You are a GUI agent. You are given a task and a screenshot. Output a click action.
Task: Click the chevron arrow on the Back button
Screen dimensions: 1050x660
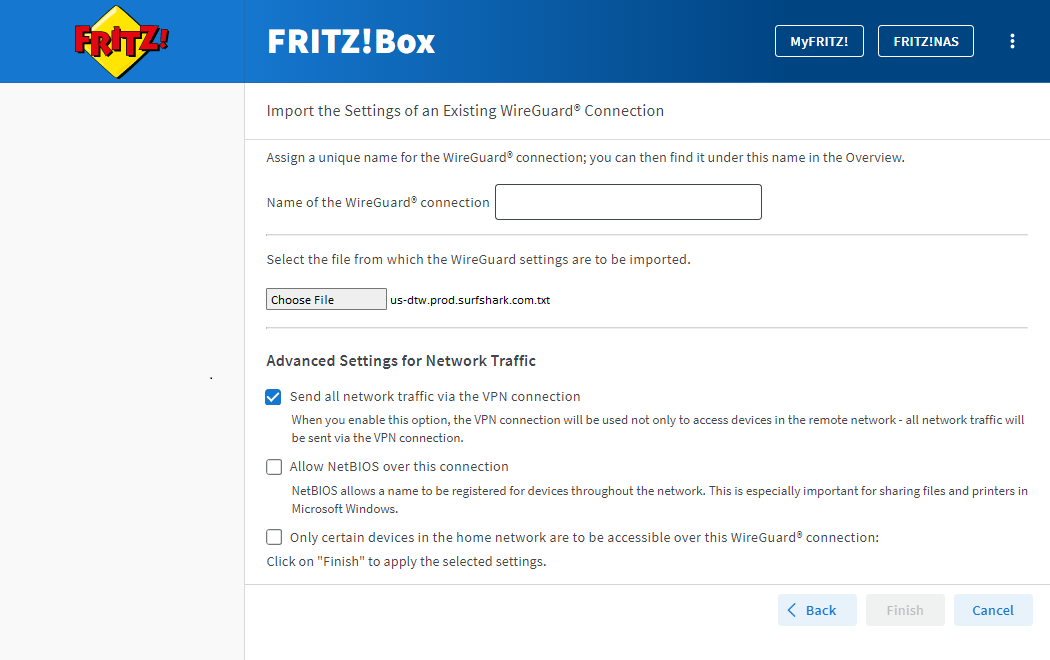tap(792, 610)
